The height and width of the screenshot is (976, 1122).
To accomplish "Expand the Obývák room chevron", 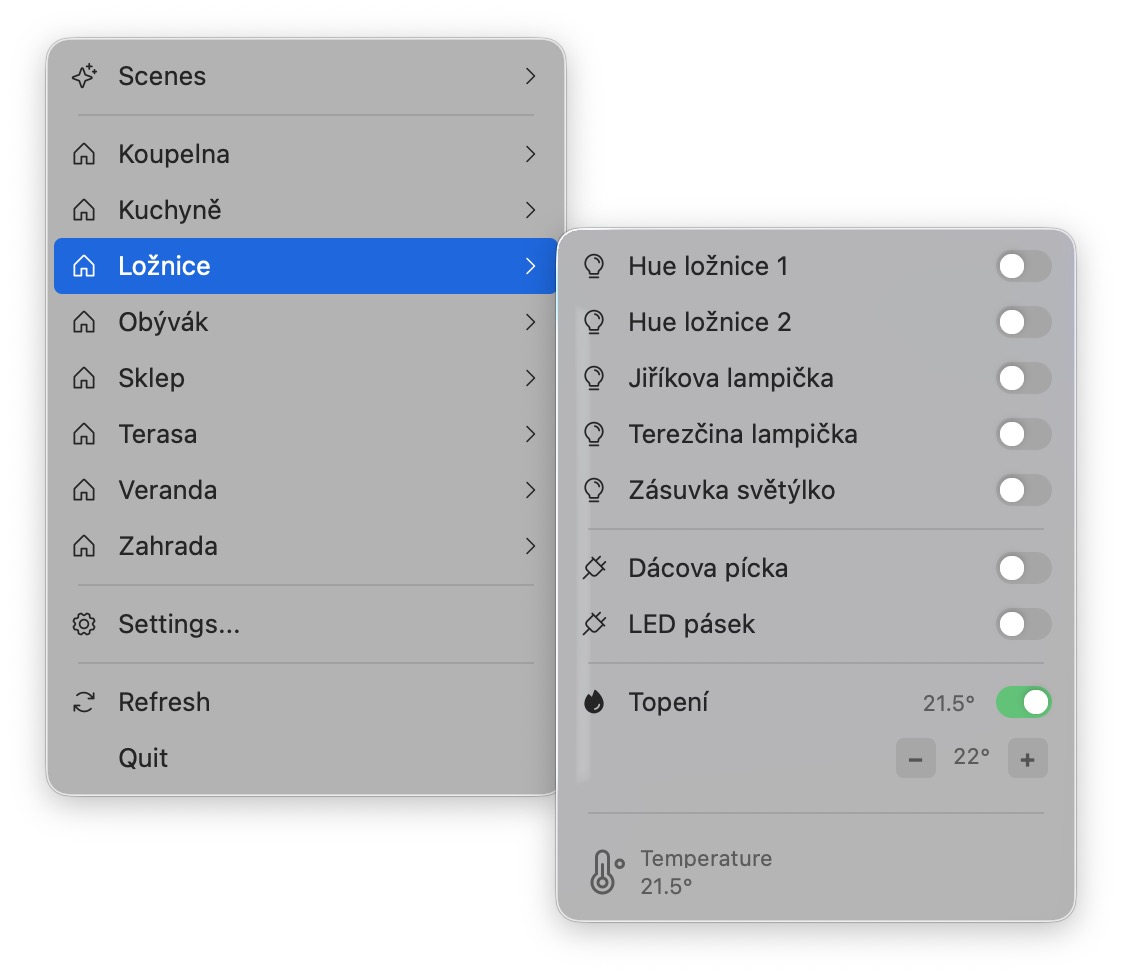I will pyautogui.click(x=531, y=322).
